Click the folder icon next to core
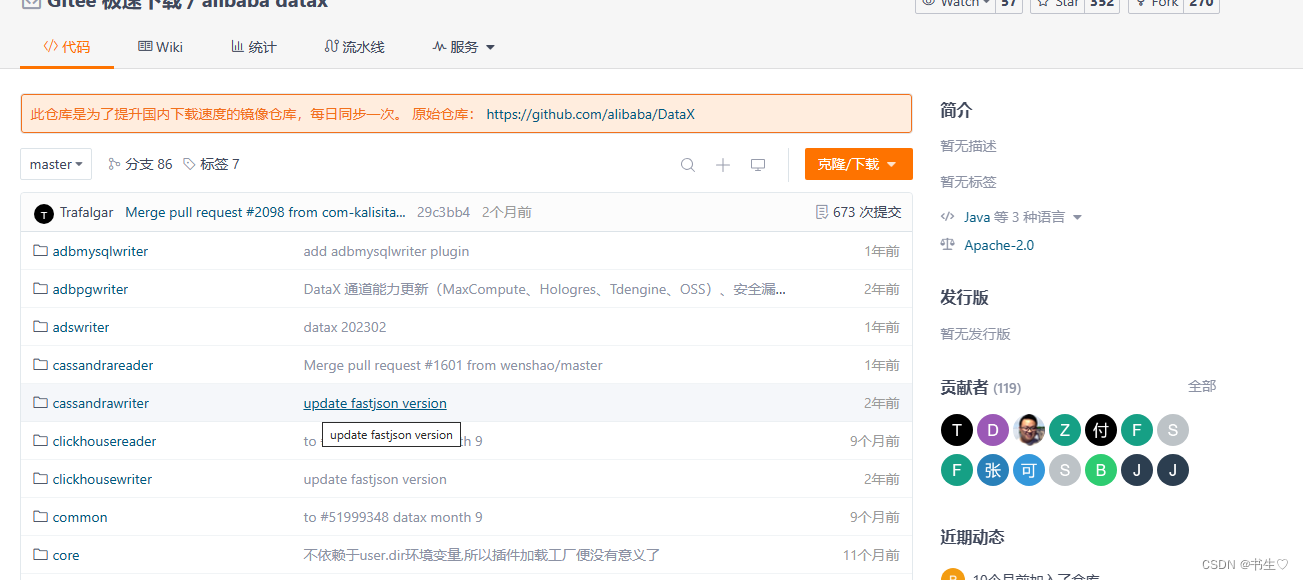This screenshot has width=1303, height=580. pyautogui.click(x=41, y=555)
